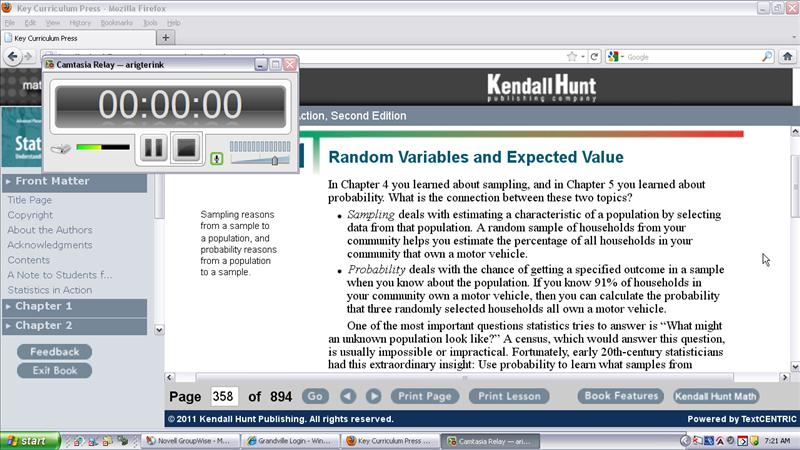This screenshot has height=450, width=800.
Task: Click the Feedback button
Action: click(x=55, y=352)
